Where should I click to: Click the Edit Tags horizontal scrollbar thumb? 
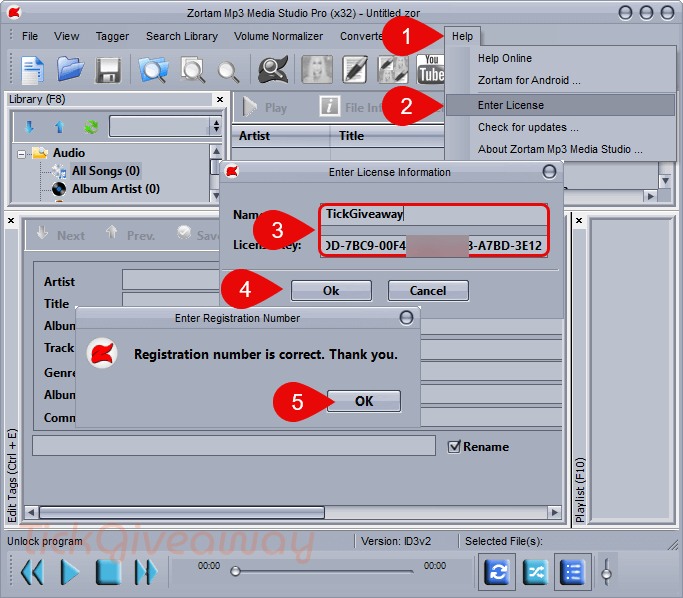click(182, 512)
